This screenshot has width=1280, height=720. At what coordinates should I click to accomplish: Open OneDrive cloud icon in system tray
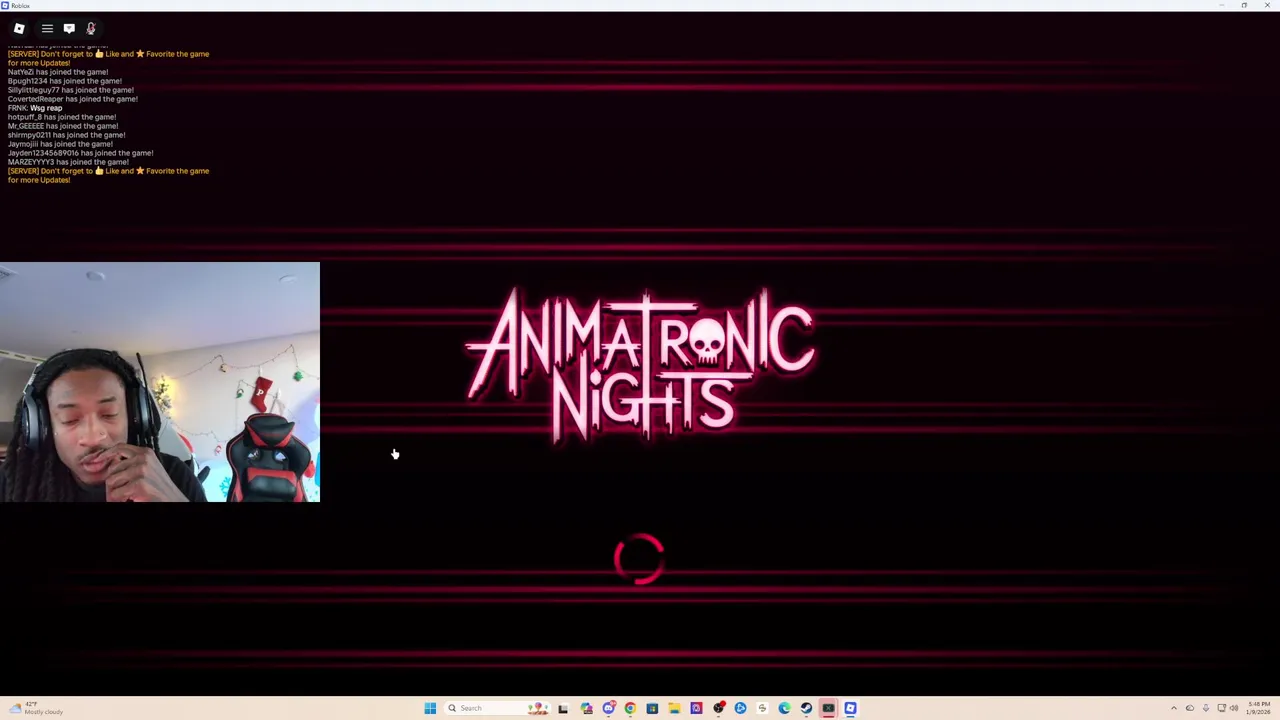(x=1190, y=708)
